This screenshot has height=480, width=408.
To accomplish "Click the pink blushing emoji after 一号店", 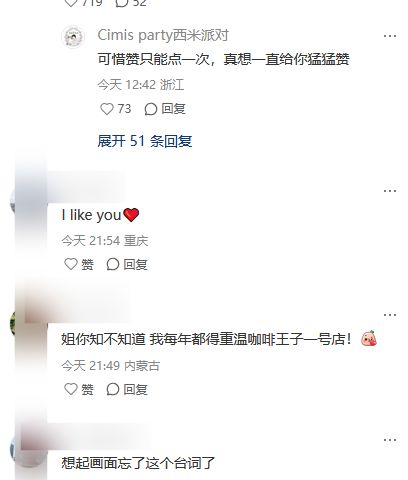I will coord(369,338).
